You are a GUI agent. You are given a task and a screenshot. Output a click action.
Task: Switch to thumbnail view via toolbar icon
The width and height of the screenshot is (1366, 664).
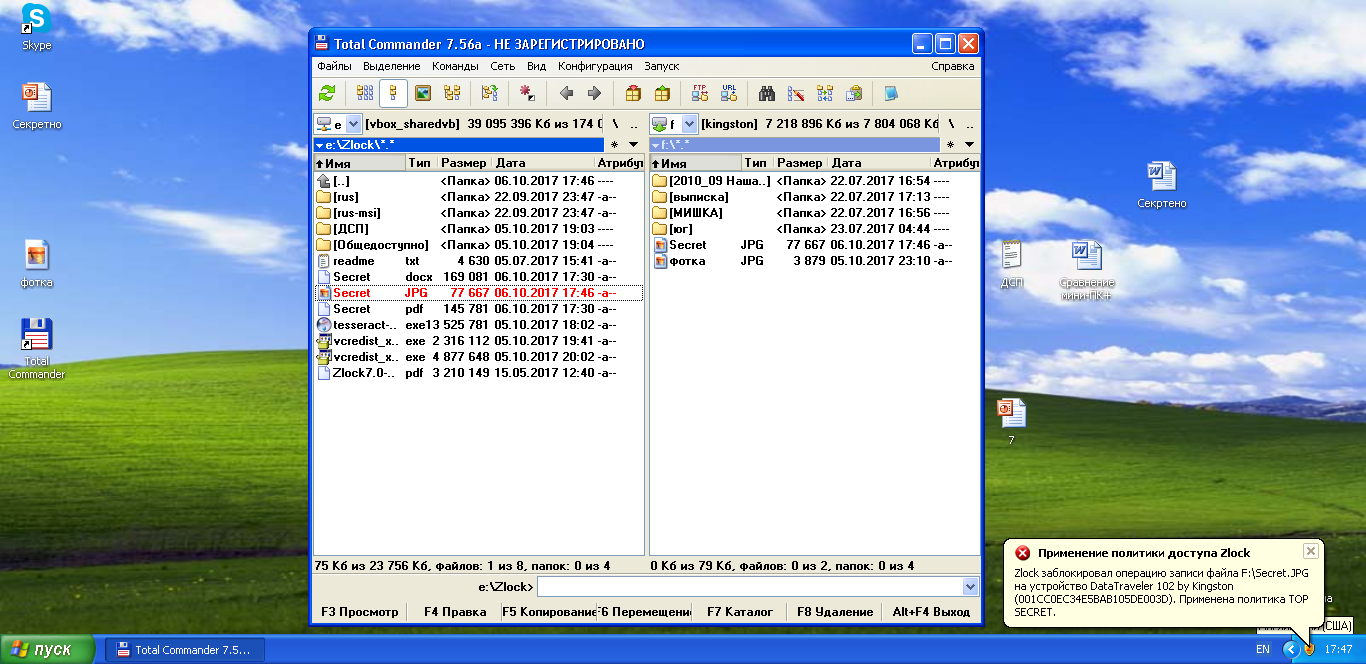(423, 93)
